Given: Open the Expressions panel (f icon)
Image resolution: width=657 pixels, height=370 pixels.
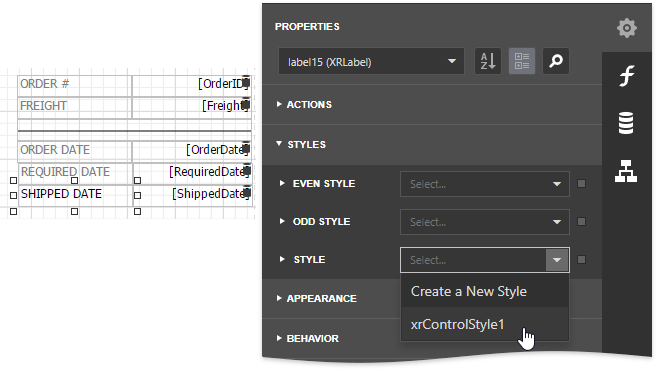Looking at the screenshot, I should pyautogui.click(x=626, y=76).
